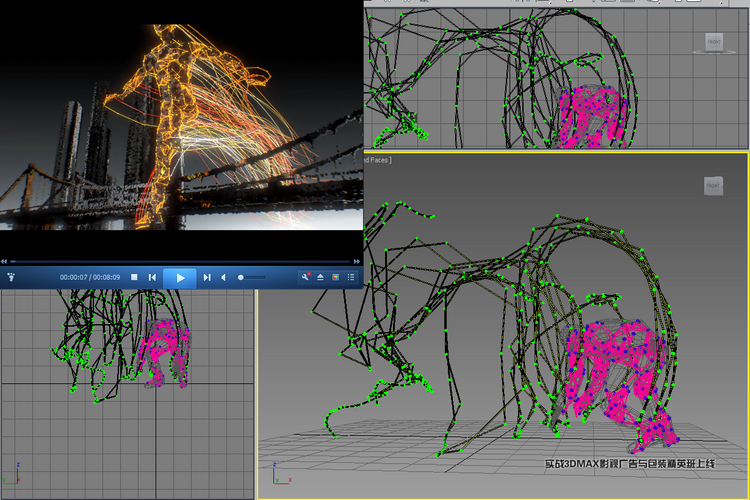Mute the player with the speaker icon
The height and width of the screenshot is (500, 750).
click(x=223, y=278)
